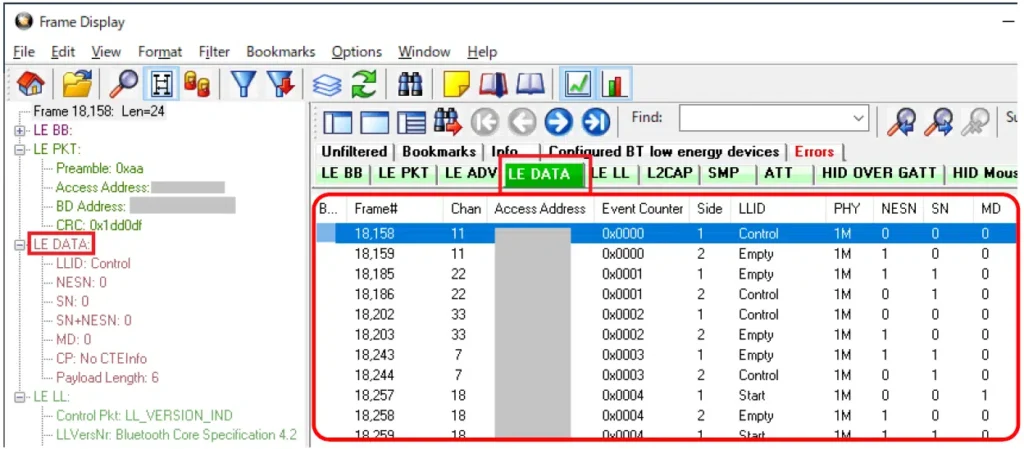The image size is (1024, 449).
Task: Click the blue funnel filter icon
Action: pos(242,85)
